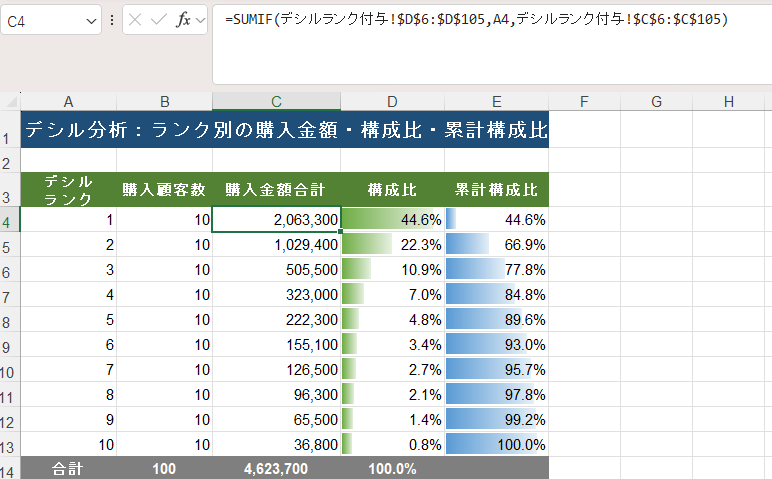Select column A header

(68, 102)
